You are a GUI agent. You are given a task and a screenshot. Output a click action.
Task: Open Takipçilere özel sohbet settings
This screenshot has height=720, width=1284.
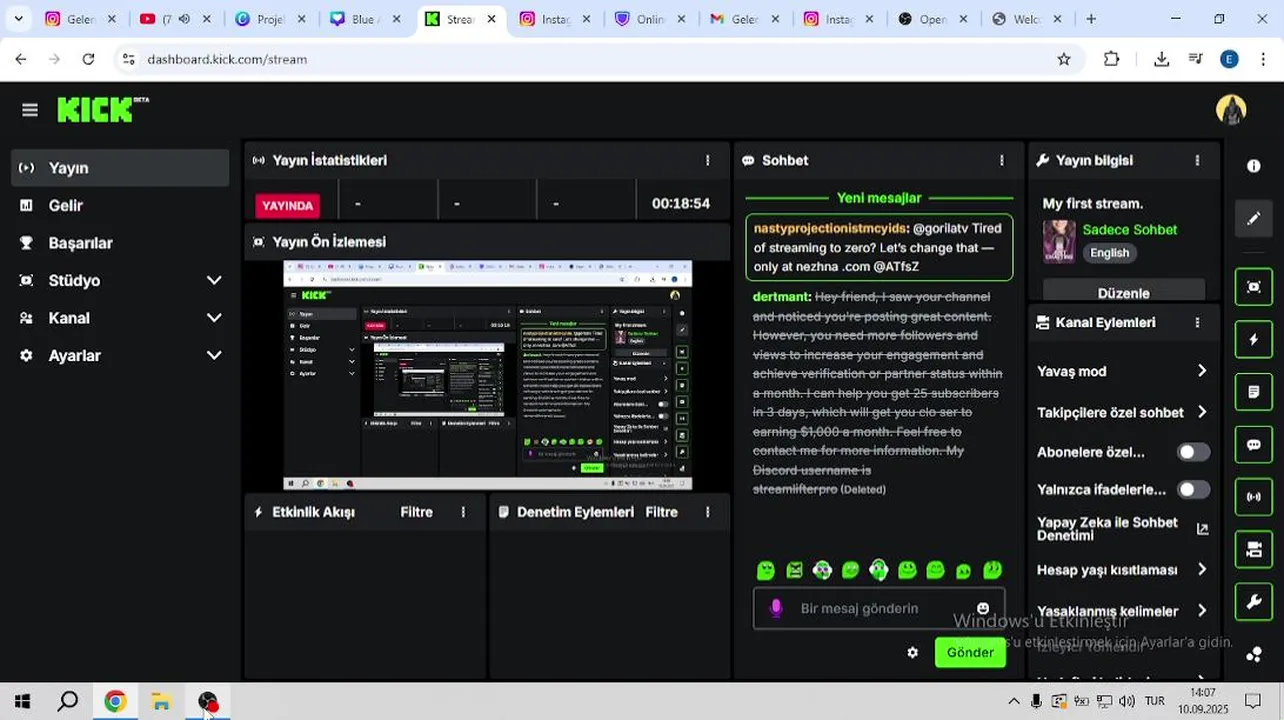1122,412
